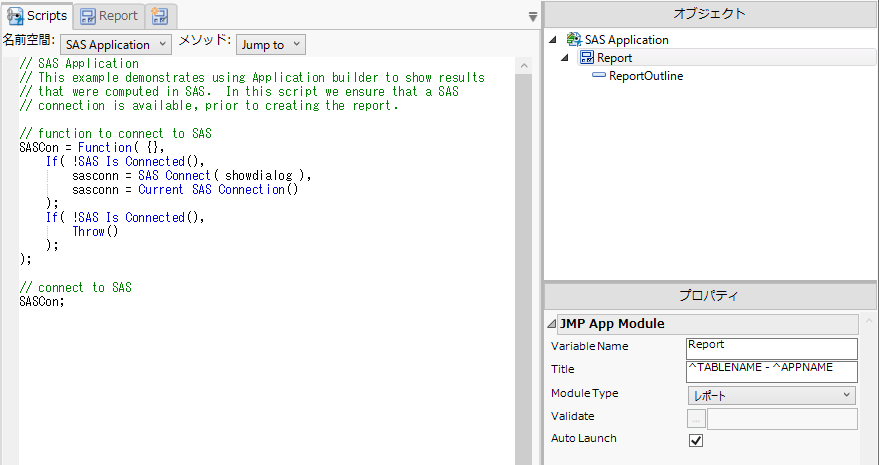Click the Validate text field

(781, 419)
